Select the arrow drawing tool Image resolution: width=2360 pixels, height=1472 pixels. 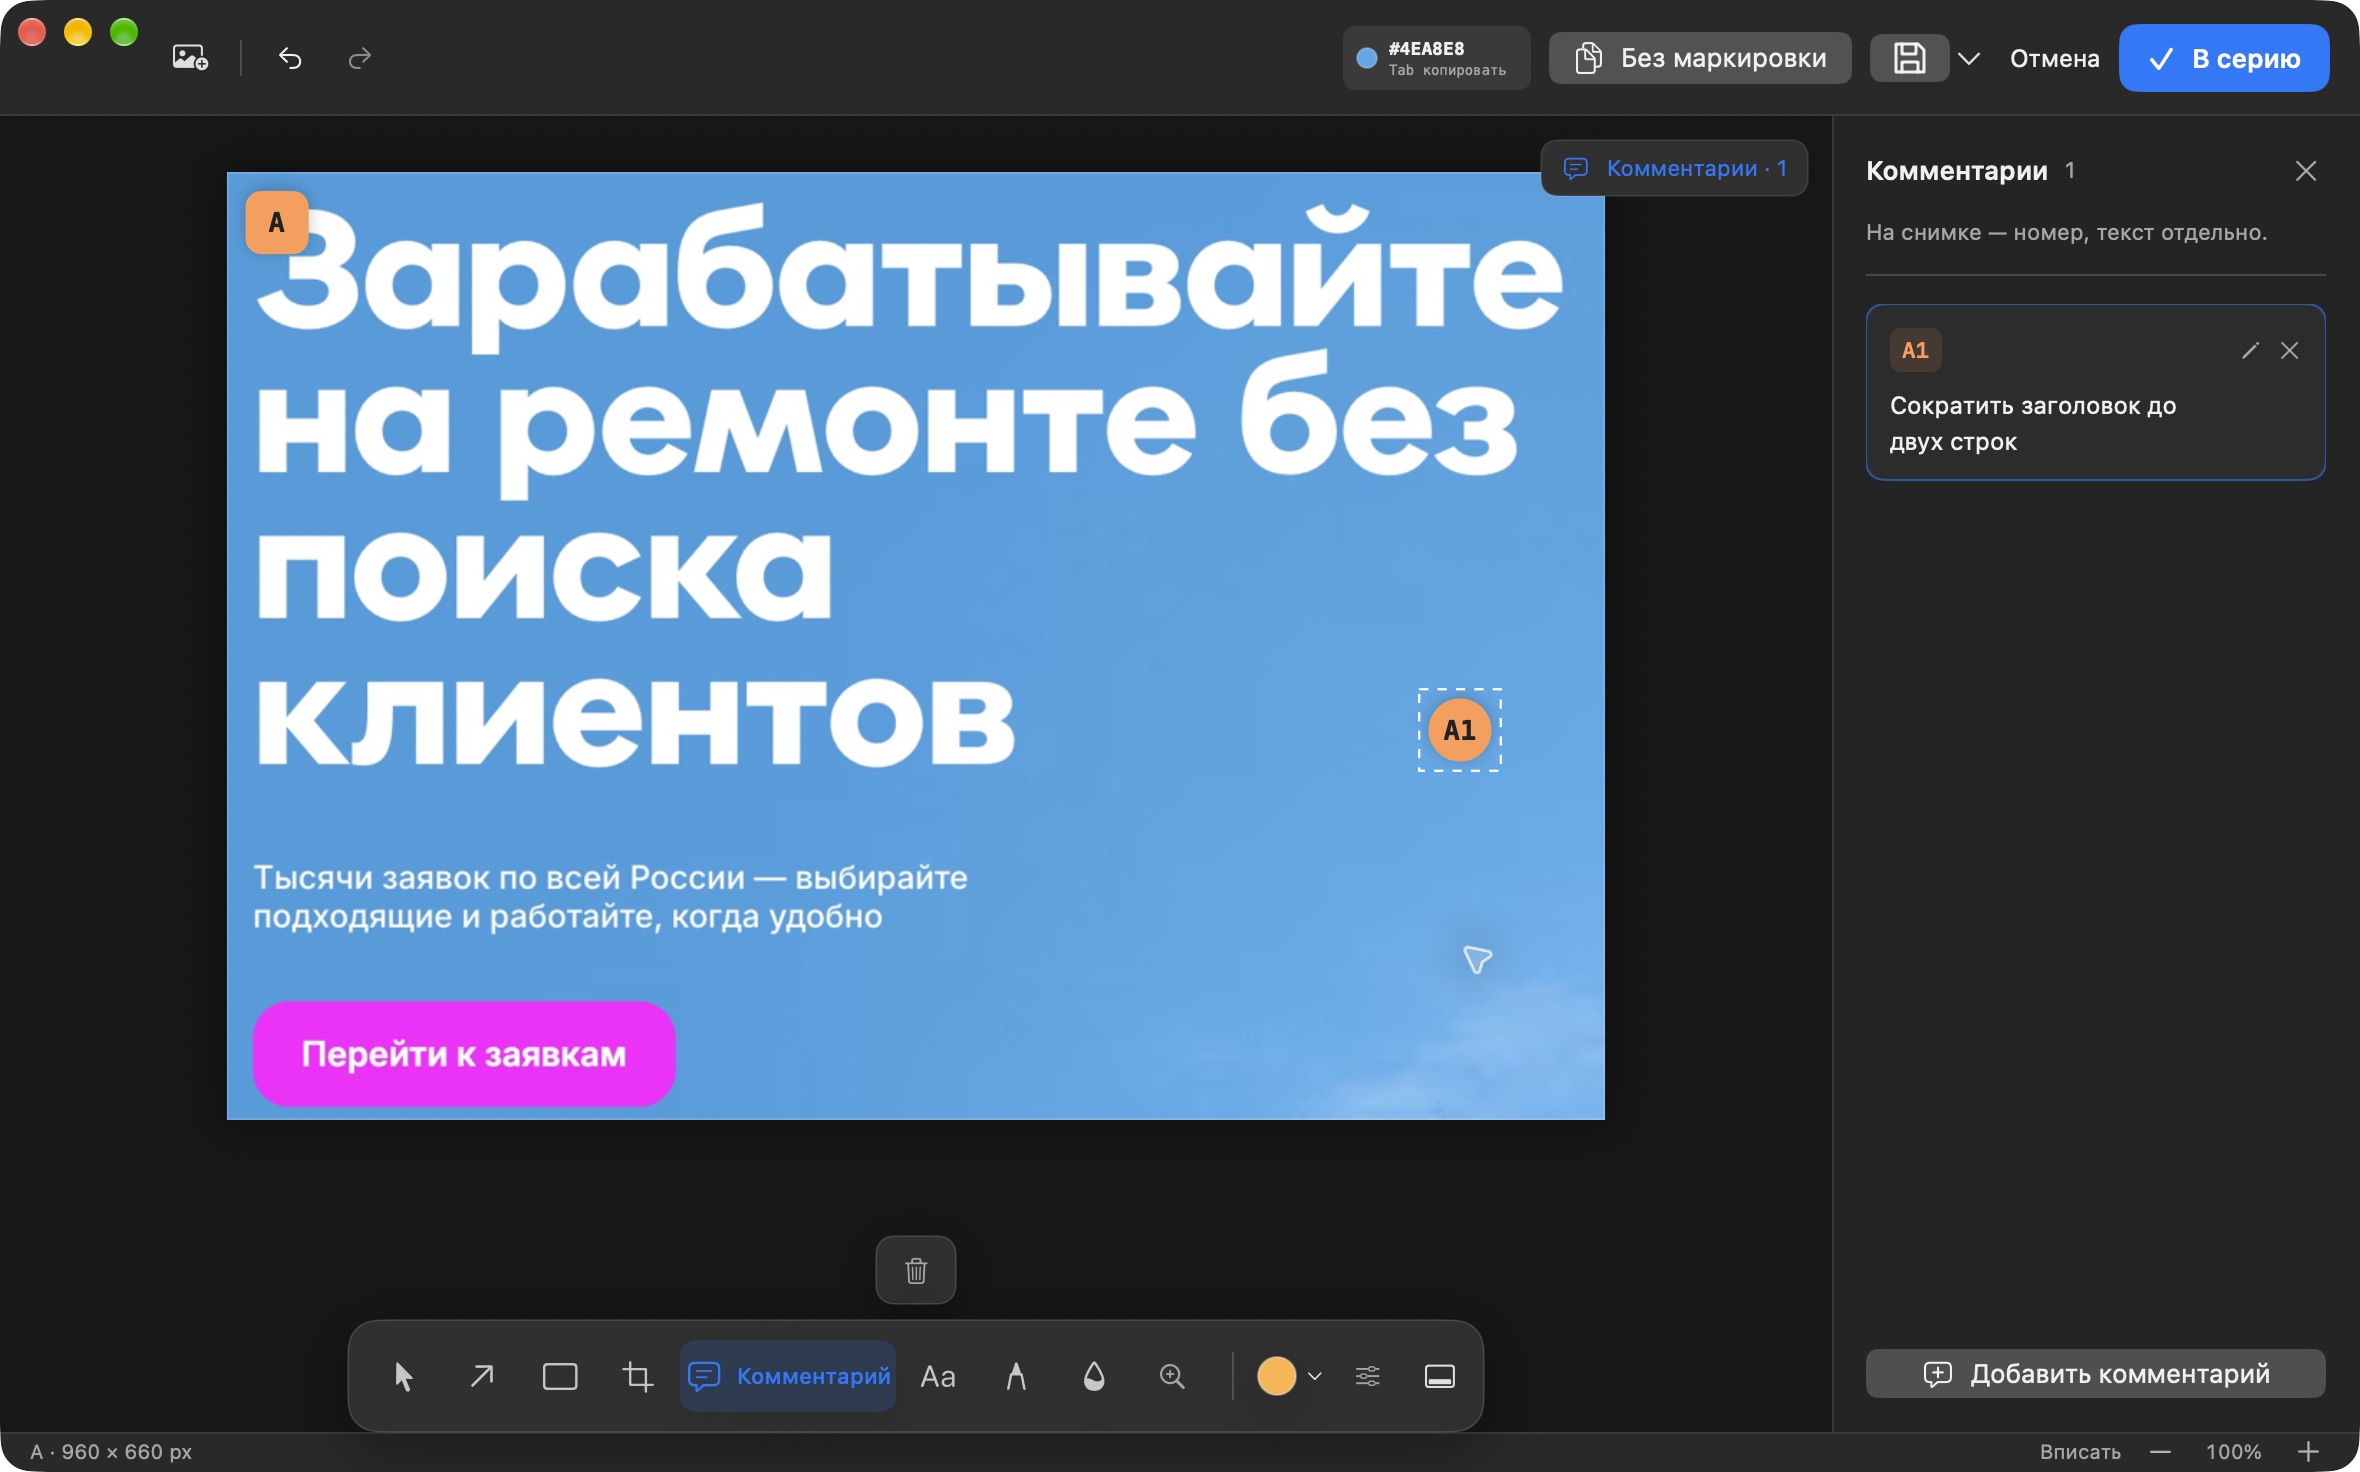pos(481,1376)
